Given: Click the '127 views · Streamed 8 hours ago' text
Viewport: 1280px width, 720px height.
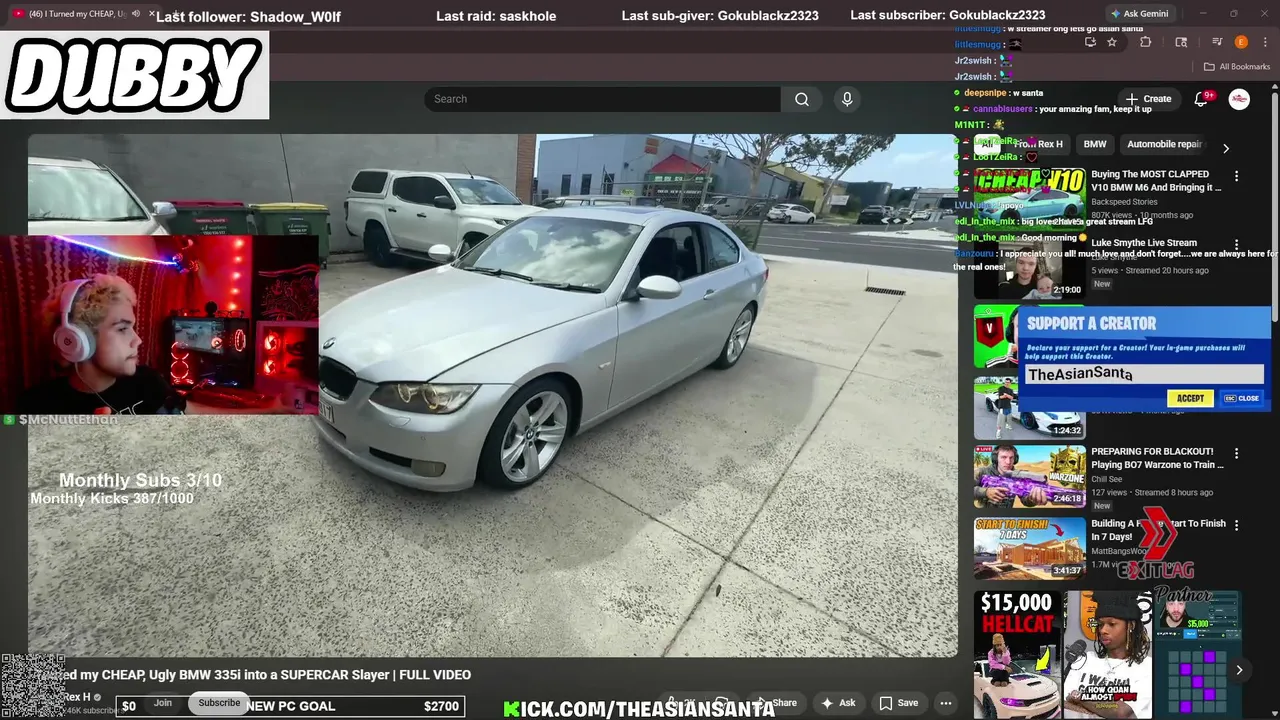Looking at the screenshot, I should pos(1152,492).
